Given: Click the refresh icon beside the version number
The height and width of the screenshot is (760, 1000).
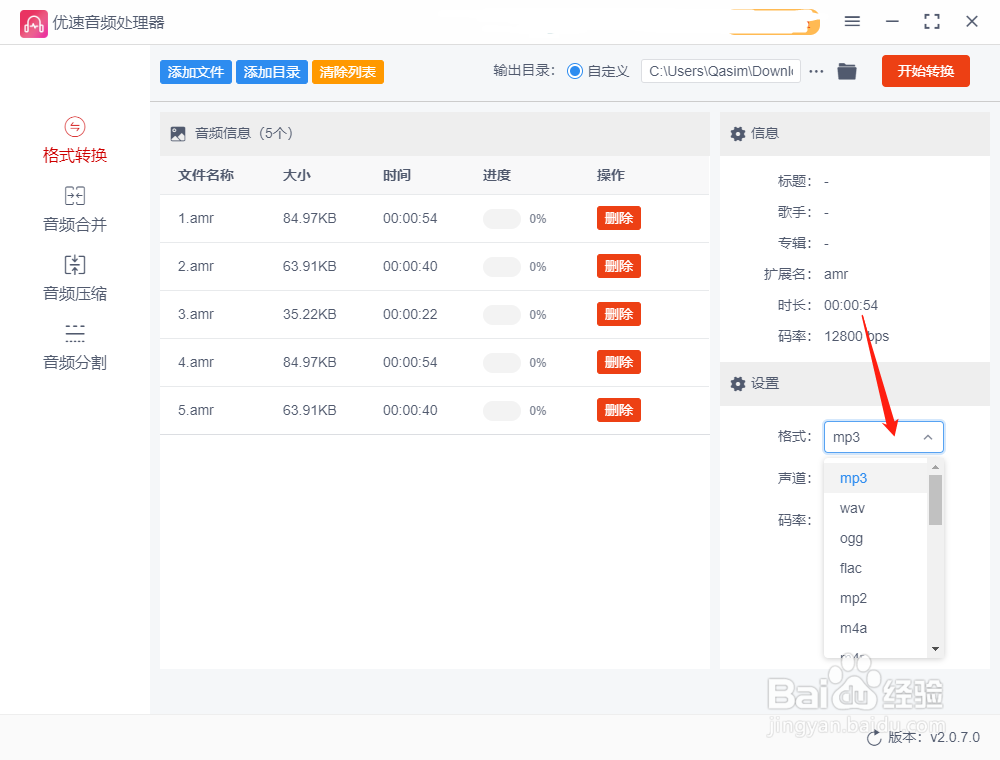Looking at the screenshot, I should (x=874, y=737).
